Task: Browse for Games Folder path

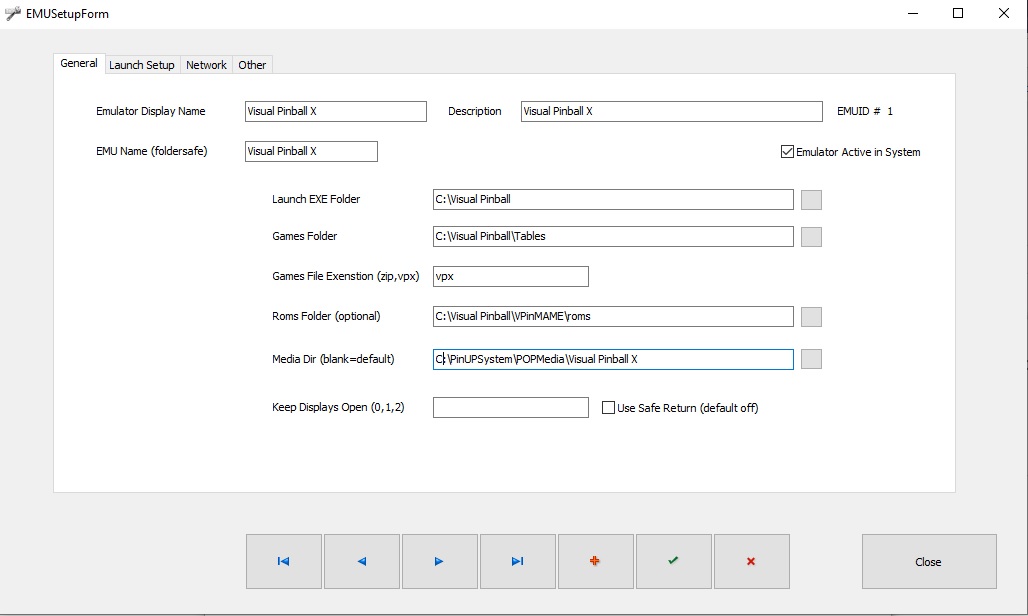Action: coord(811,236)
